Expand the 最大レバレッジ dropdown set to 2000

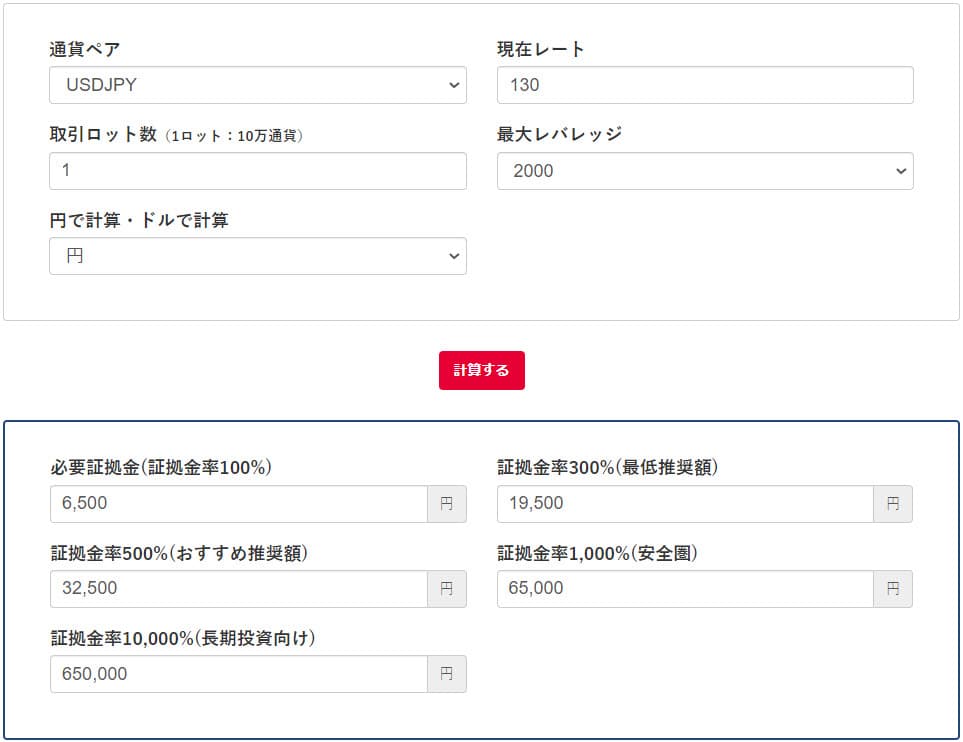(x=704, y=171)
